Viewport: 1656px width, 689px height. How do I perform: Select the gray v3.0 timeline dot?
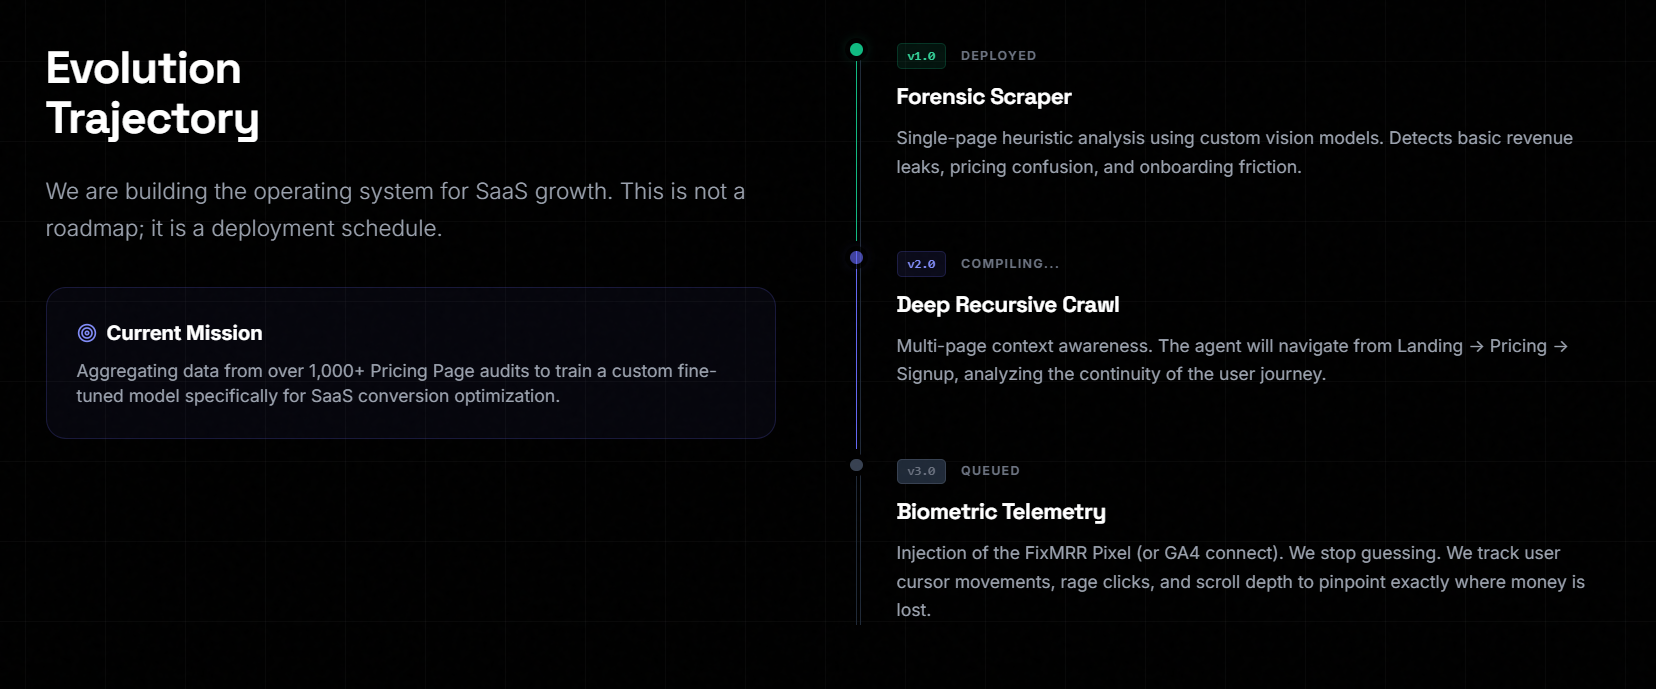point(856,465)
